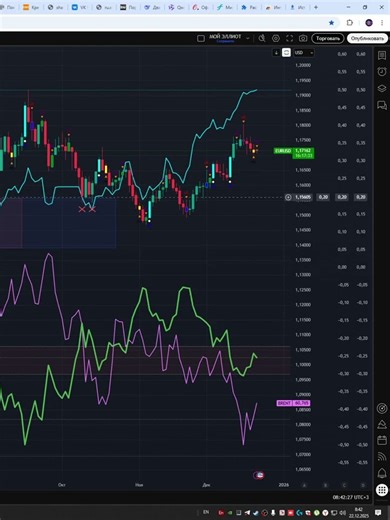390x520 pixels.
Task: Switch EN keyboard language indicator
Action: point(206,512)
